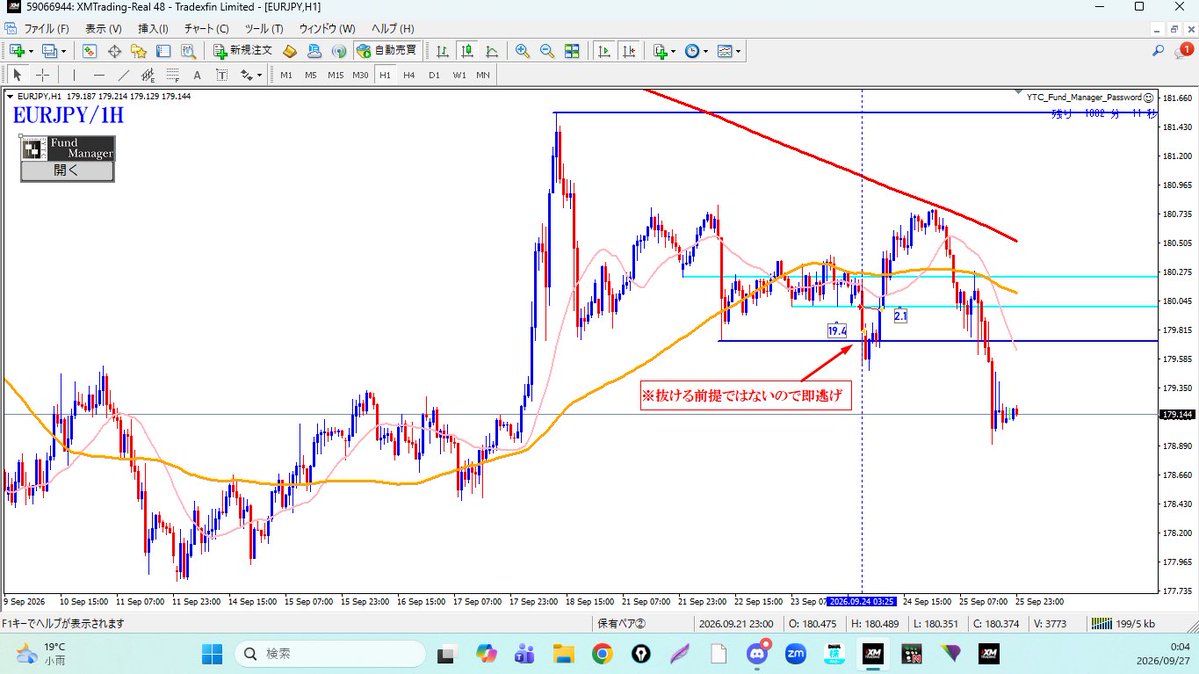Open Google Chrome from the taskbar
Viewport: 1199px width, 674px height.
(x=602, y=653)
